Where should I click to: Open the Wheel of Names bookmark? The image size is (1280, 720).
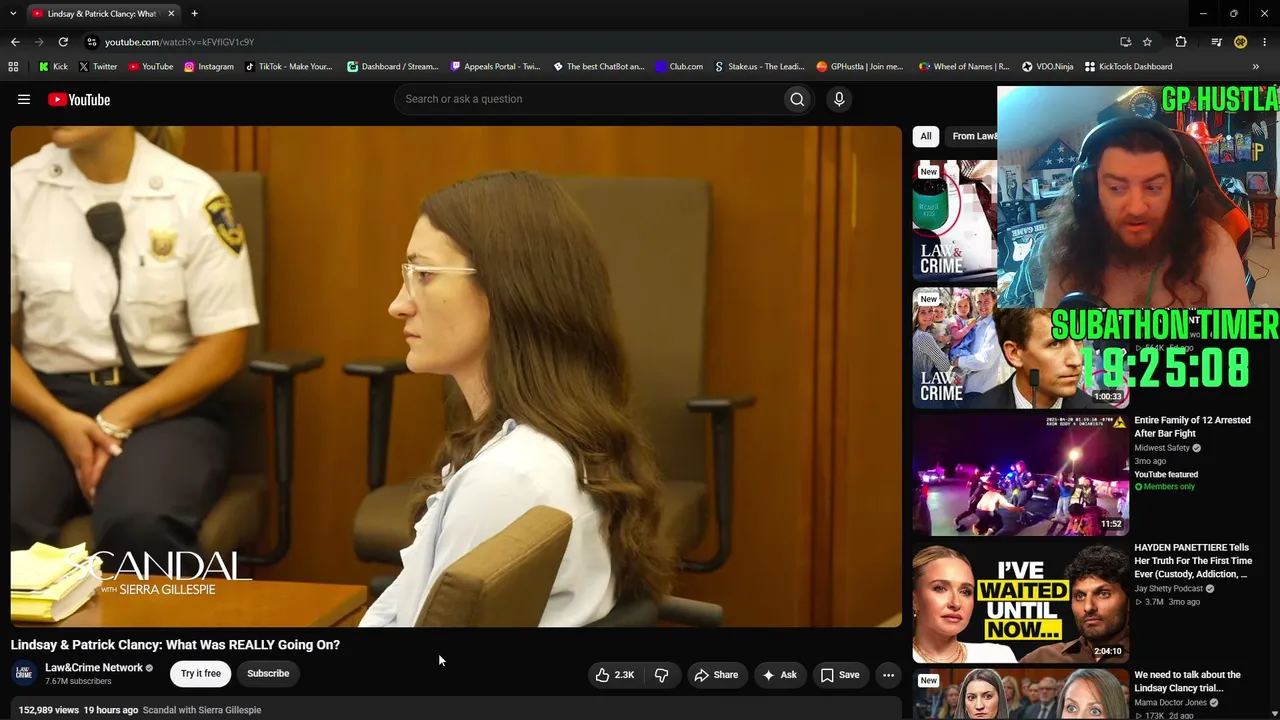click(x=964, y=67)
